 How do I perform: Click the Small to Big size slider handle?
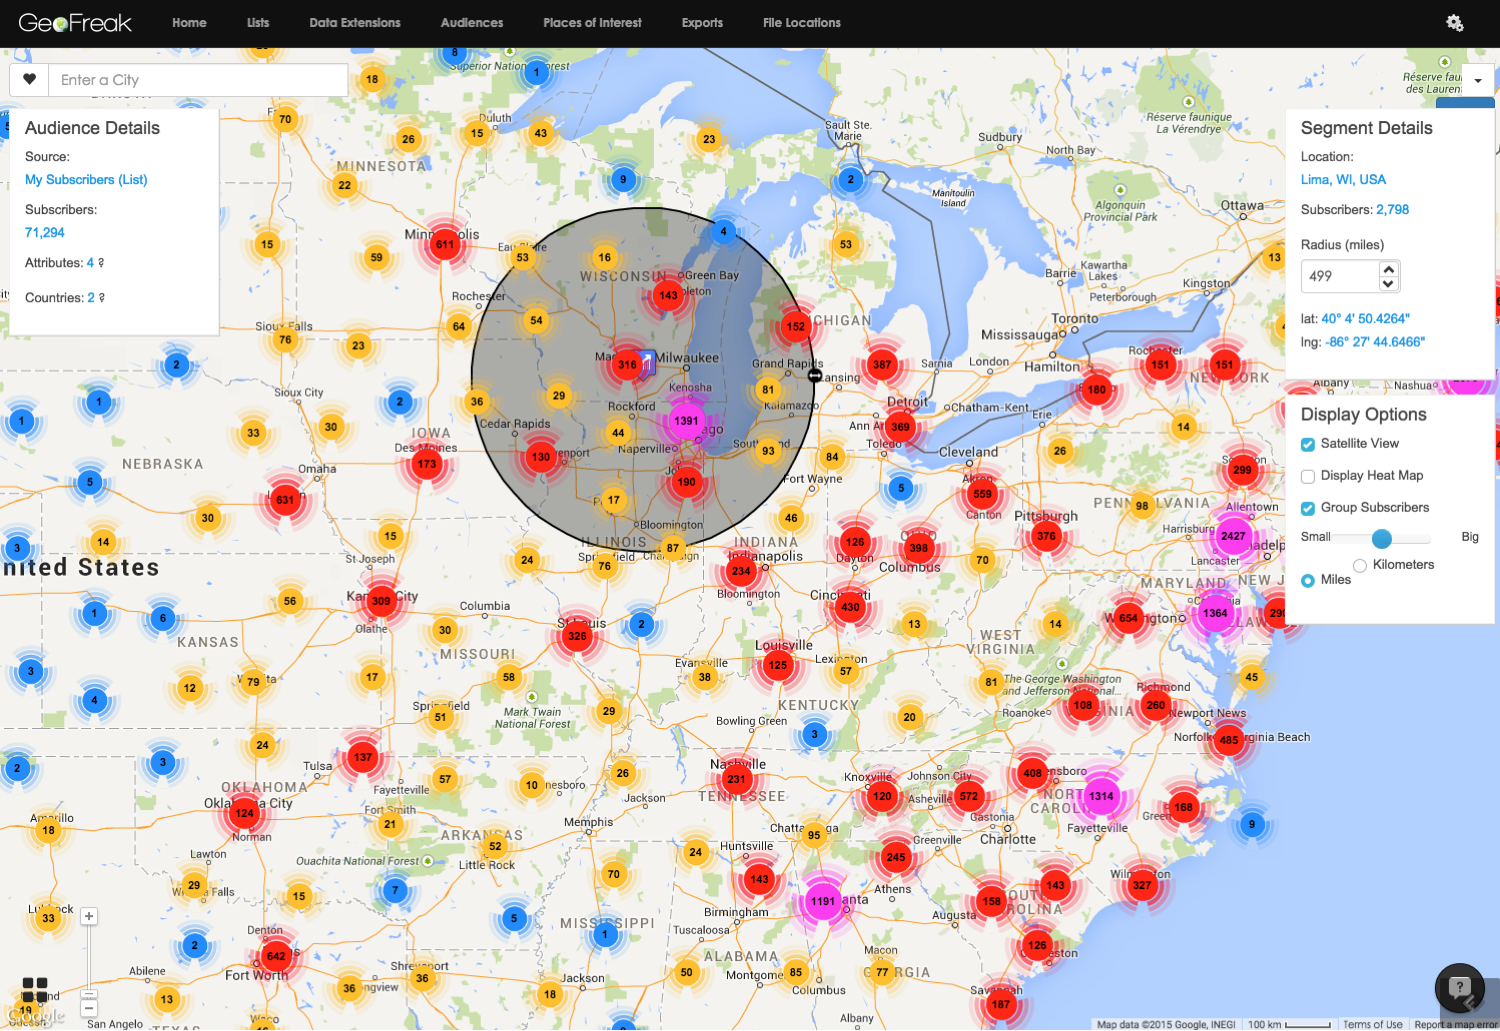pos(1382,539)
